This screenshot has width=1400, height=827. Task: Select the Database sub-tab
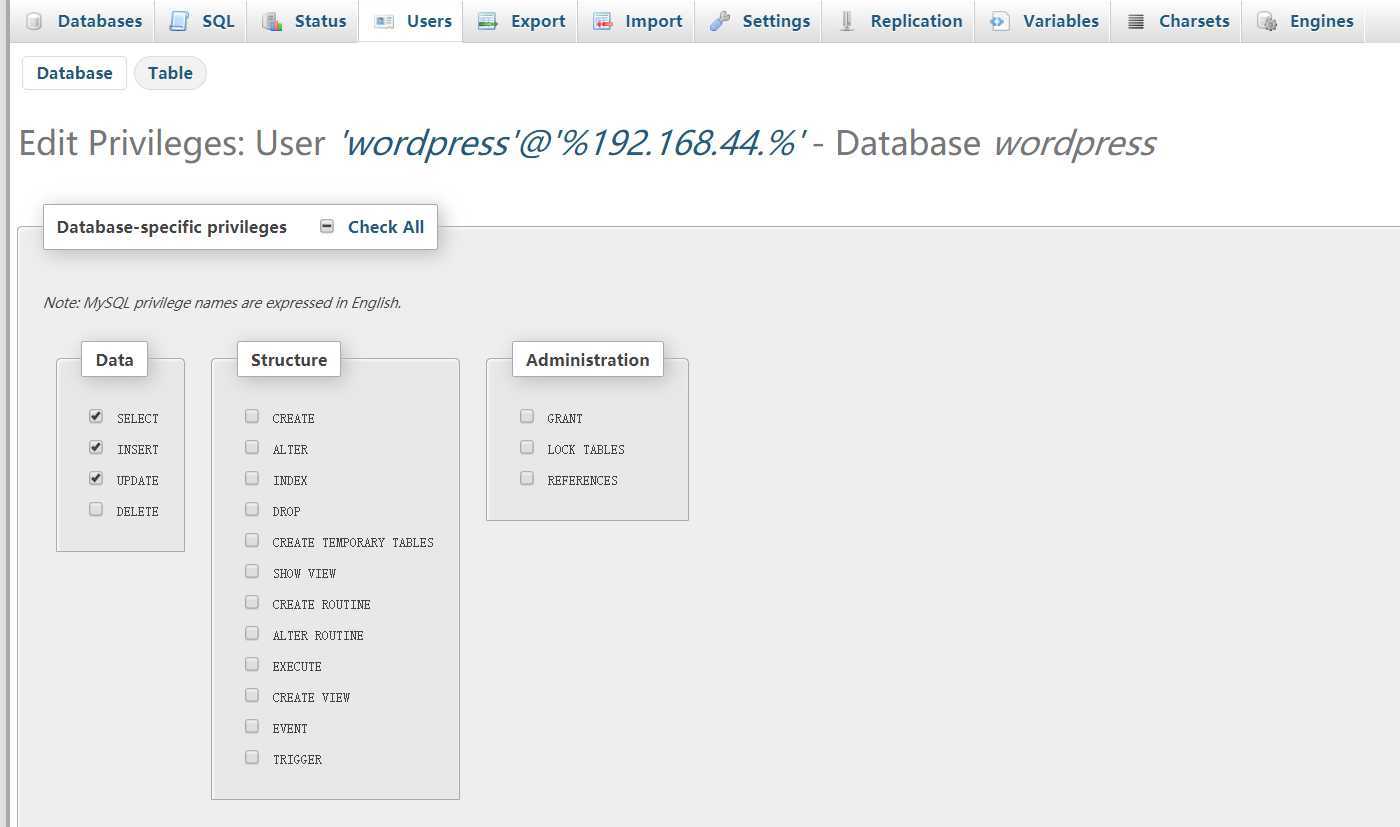coord(74,73)
